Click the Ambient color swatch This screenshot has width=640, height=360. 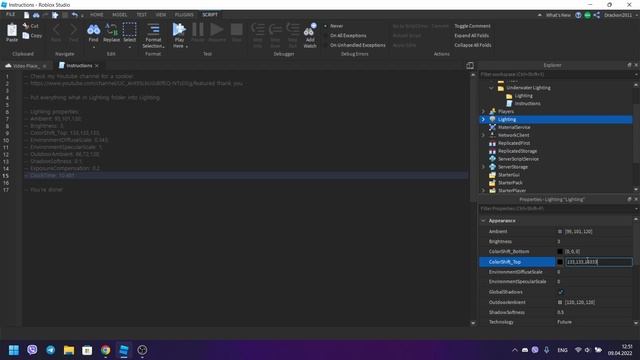(560, 231)
